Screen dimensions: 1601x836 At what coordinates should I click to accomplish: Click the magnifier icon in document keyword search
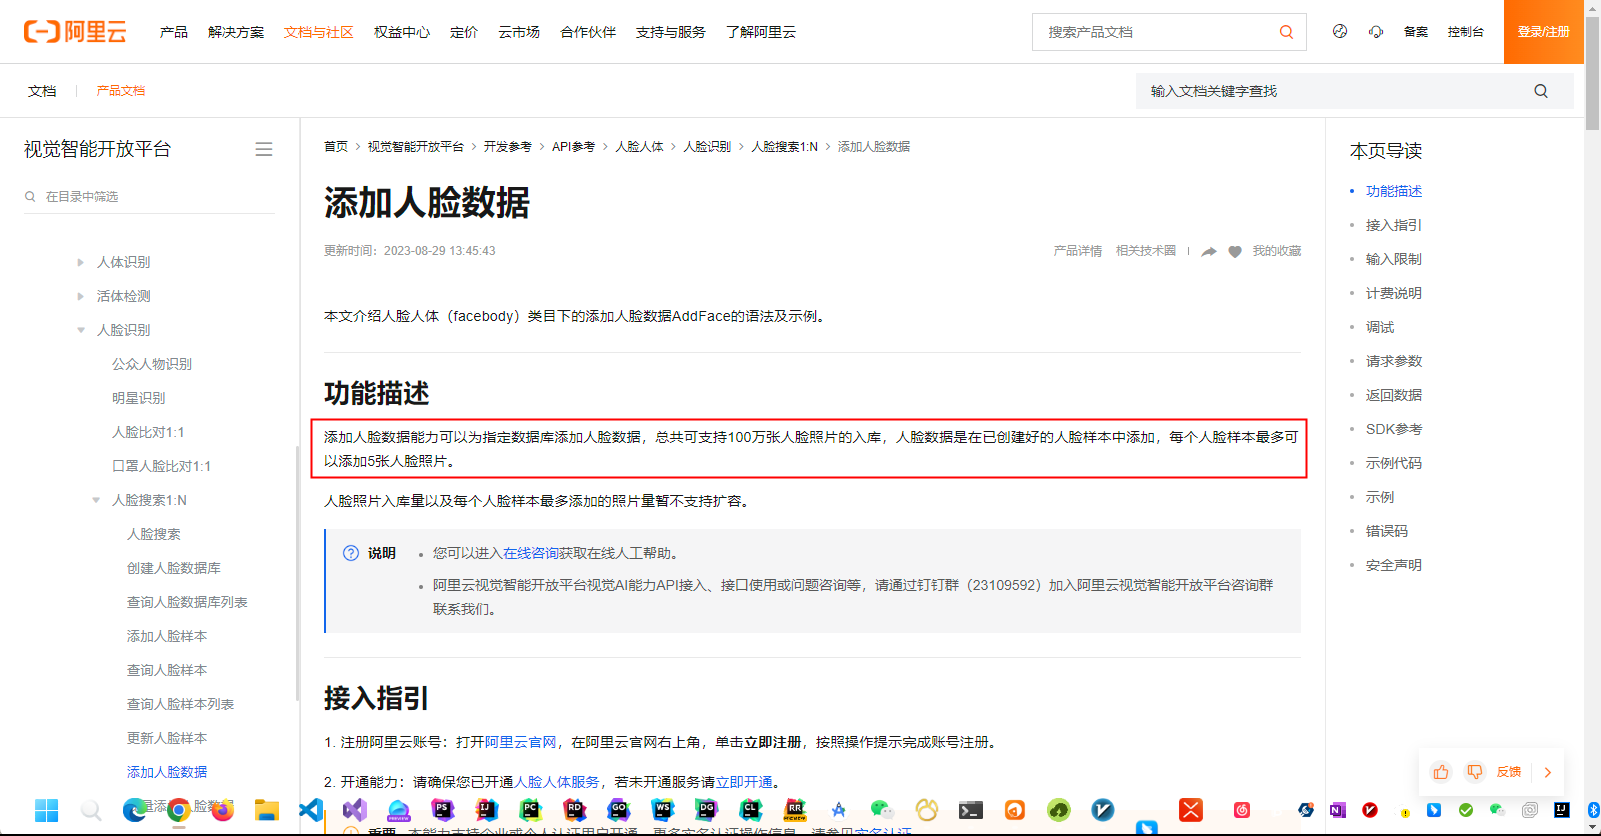(1541, 91)
